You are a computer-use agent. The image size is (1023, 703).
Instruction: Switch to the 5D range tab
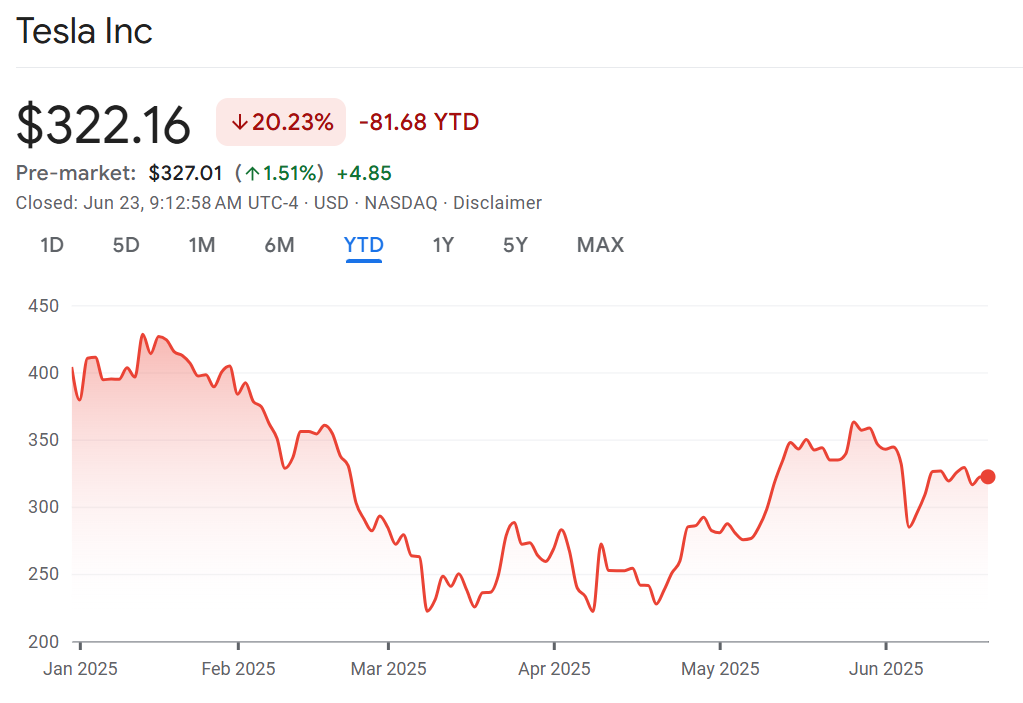(126, 245)
